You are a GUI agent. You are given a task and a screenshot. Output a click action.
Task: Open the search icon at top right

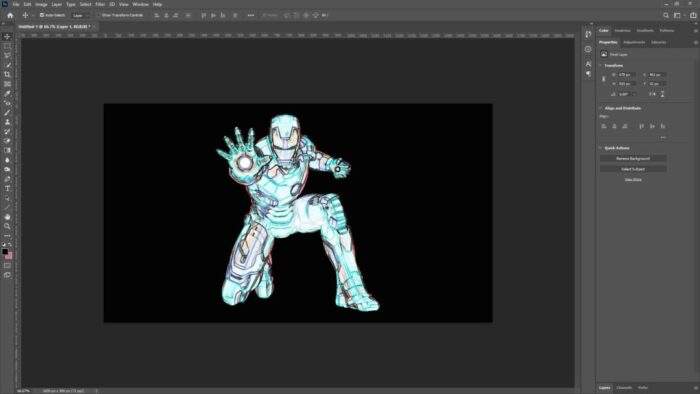click(666, 15)
